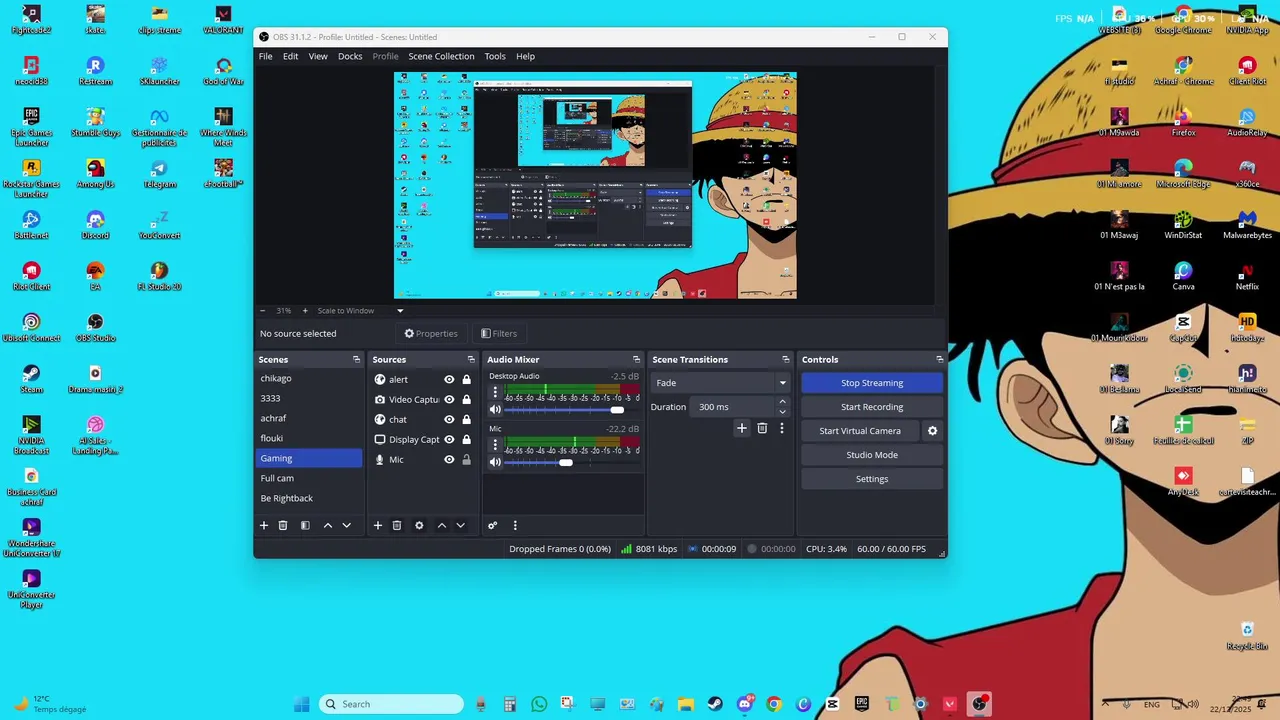Hide the Mic source

(449, 459)
